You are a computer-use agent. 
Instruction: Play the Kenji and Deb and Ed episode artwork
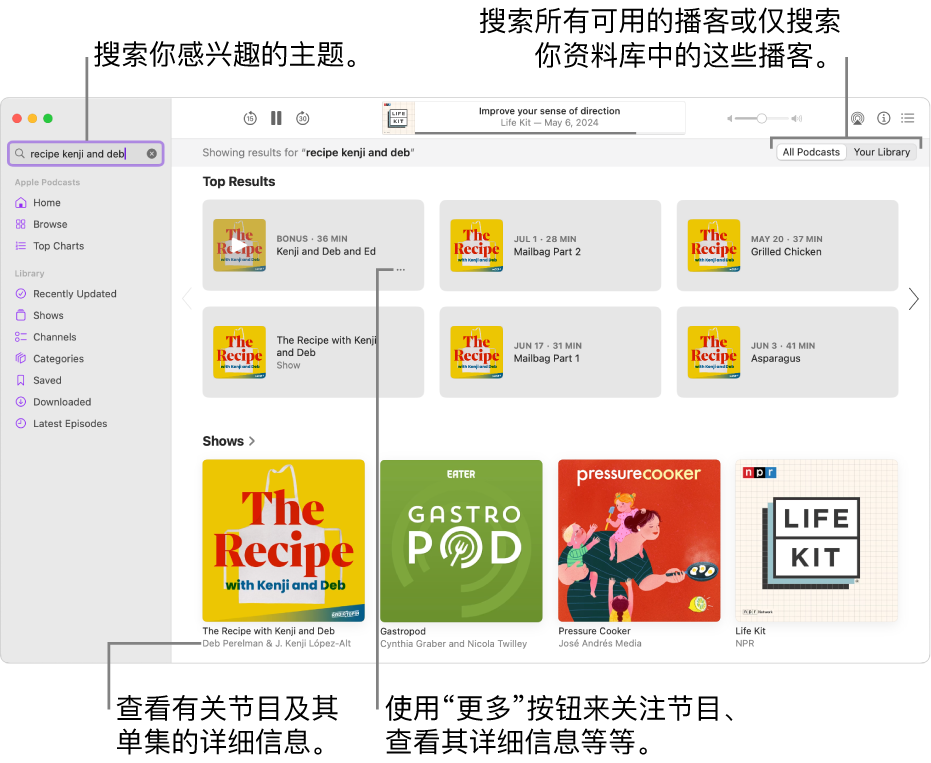click(x=239, y=246)
